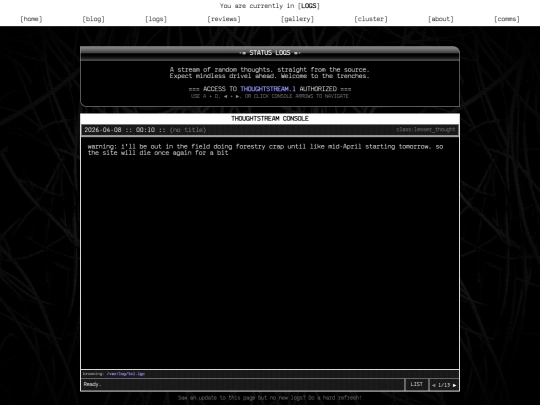Click 'You are currently in [LOGS]' text
Image resolution: width=540 pixels, height=405 pixels.
(270, 6)
